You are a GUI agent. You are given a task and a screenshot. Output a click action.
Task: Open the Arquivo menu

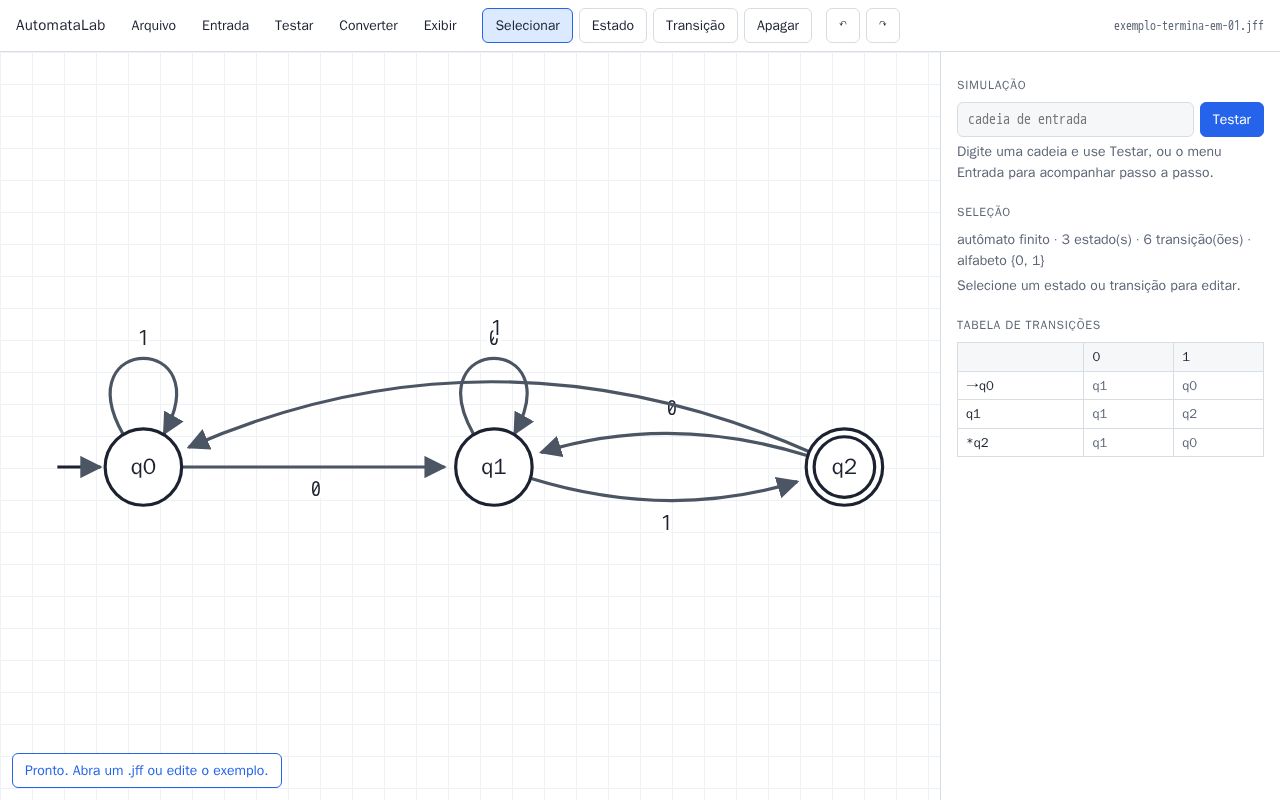[154, 26]
